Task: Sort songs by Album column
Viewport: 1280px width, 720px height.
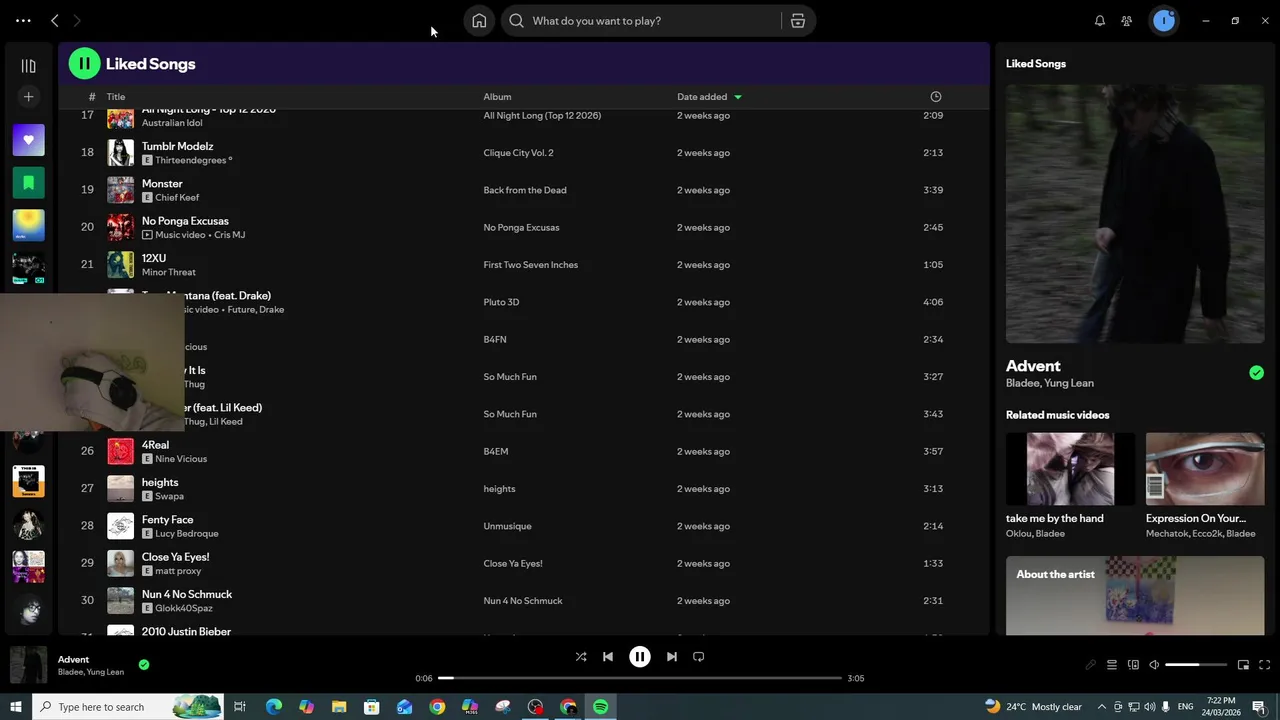Action: pyautogui.click(x=497, y=97)
